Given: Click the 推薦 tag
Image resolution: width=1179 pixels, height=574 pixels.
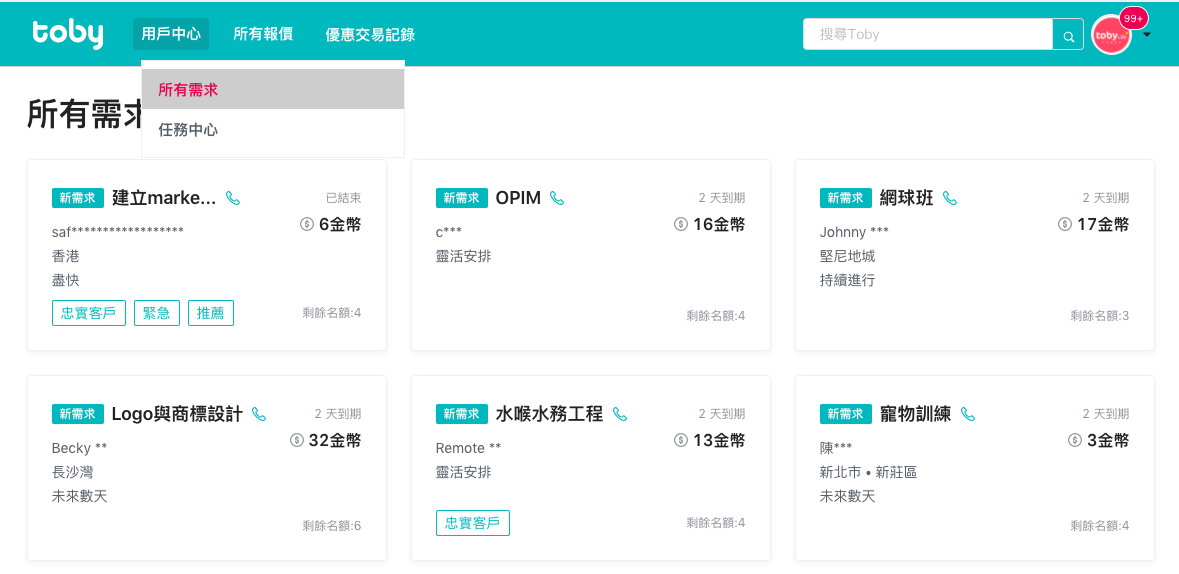Looking at the screenshot, I should pyautogui.click(x=211, y=313).
